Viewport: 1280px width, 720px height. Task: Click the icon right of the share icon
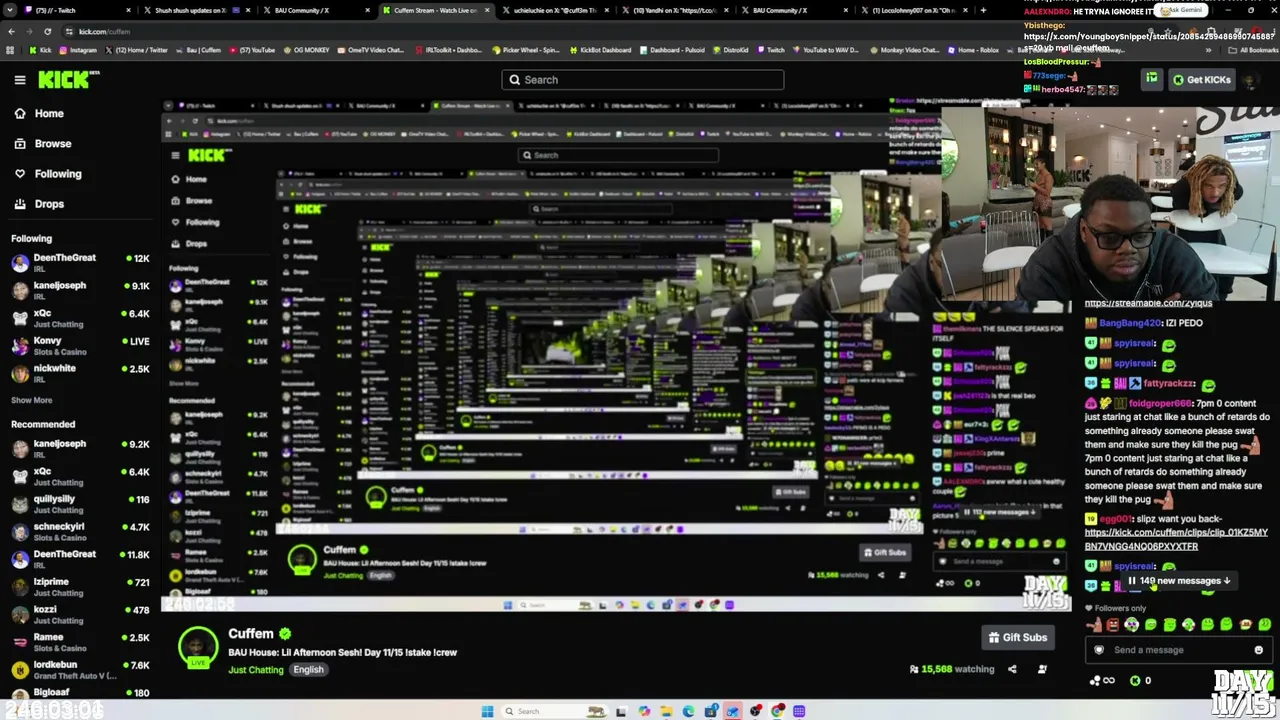(1042, 669)
